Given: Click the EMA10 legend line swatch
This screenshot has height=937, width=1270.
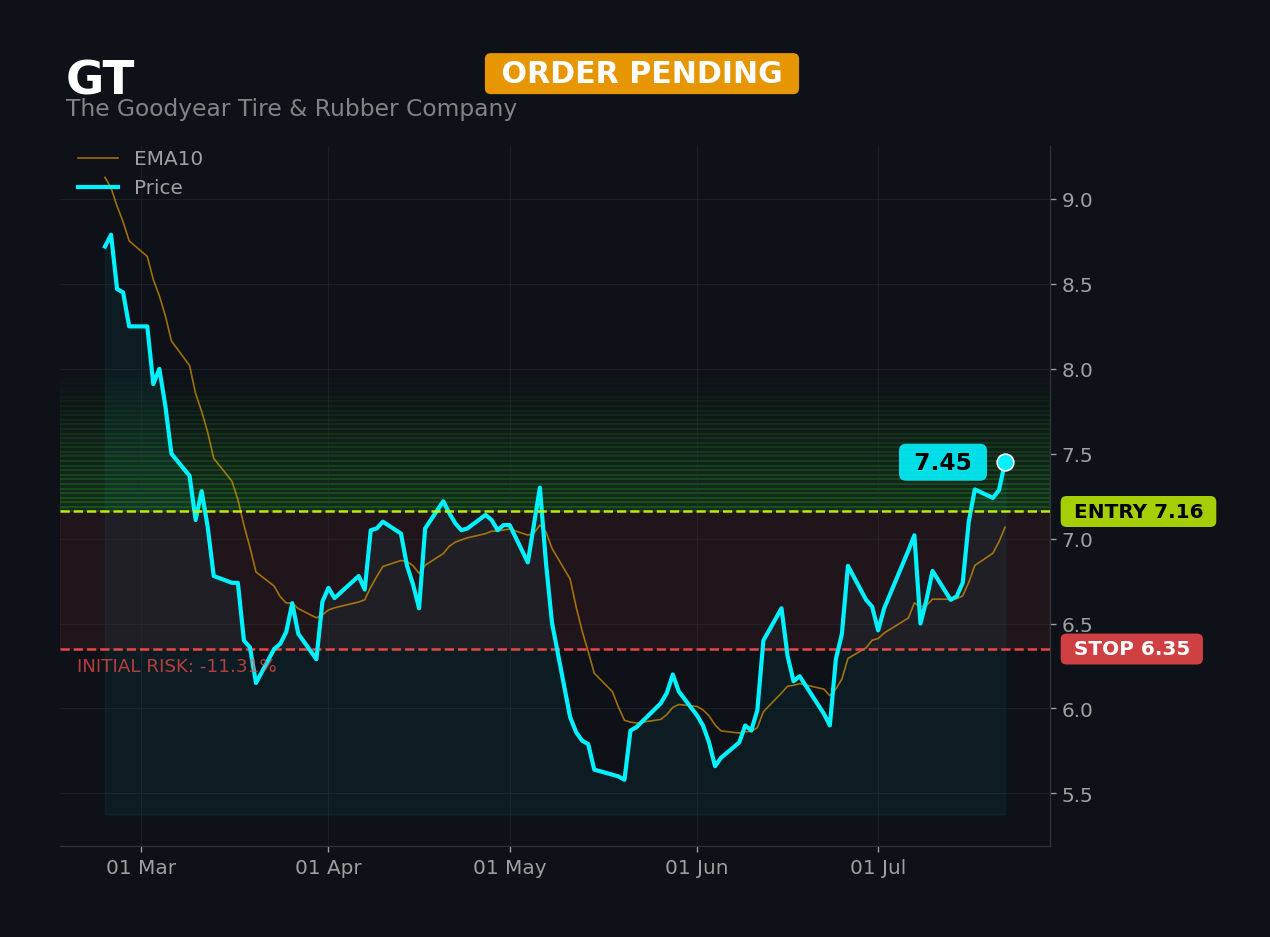Looking at the screenshot, I should (98, 159).
